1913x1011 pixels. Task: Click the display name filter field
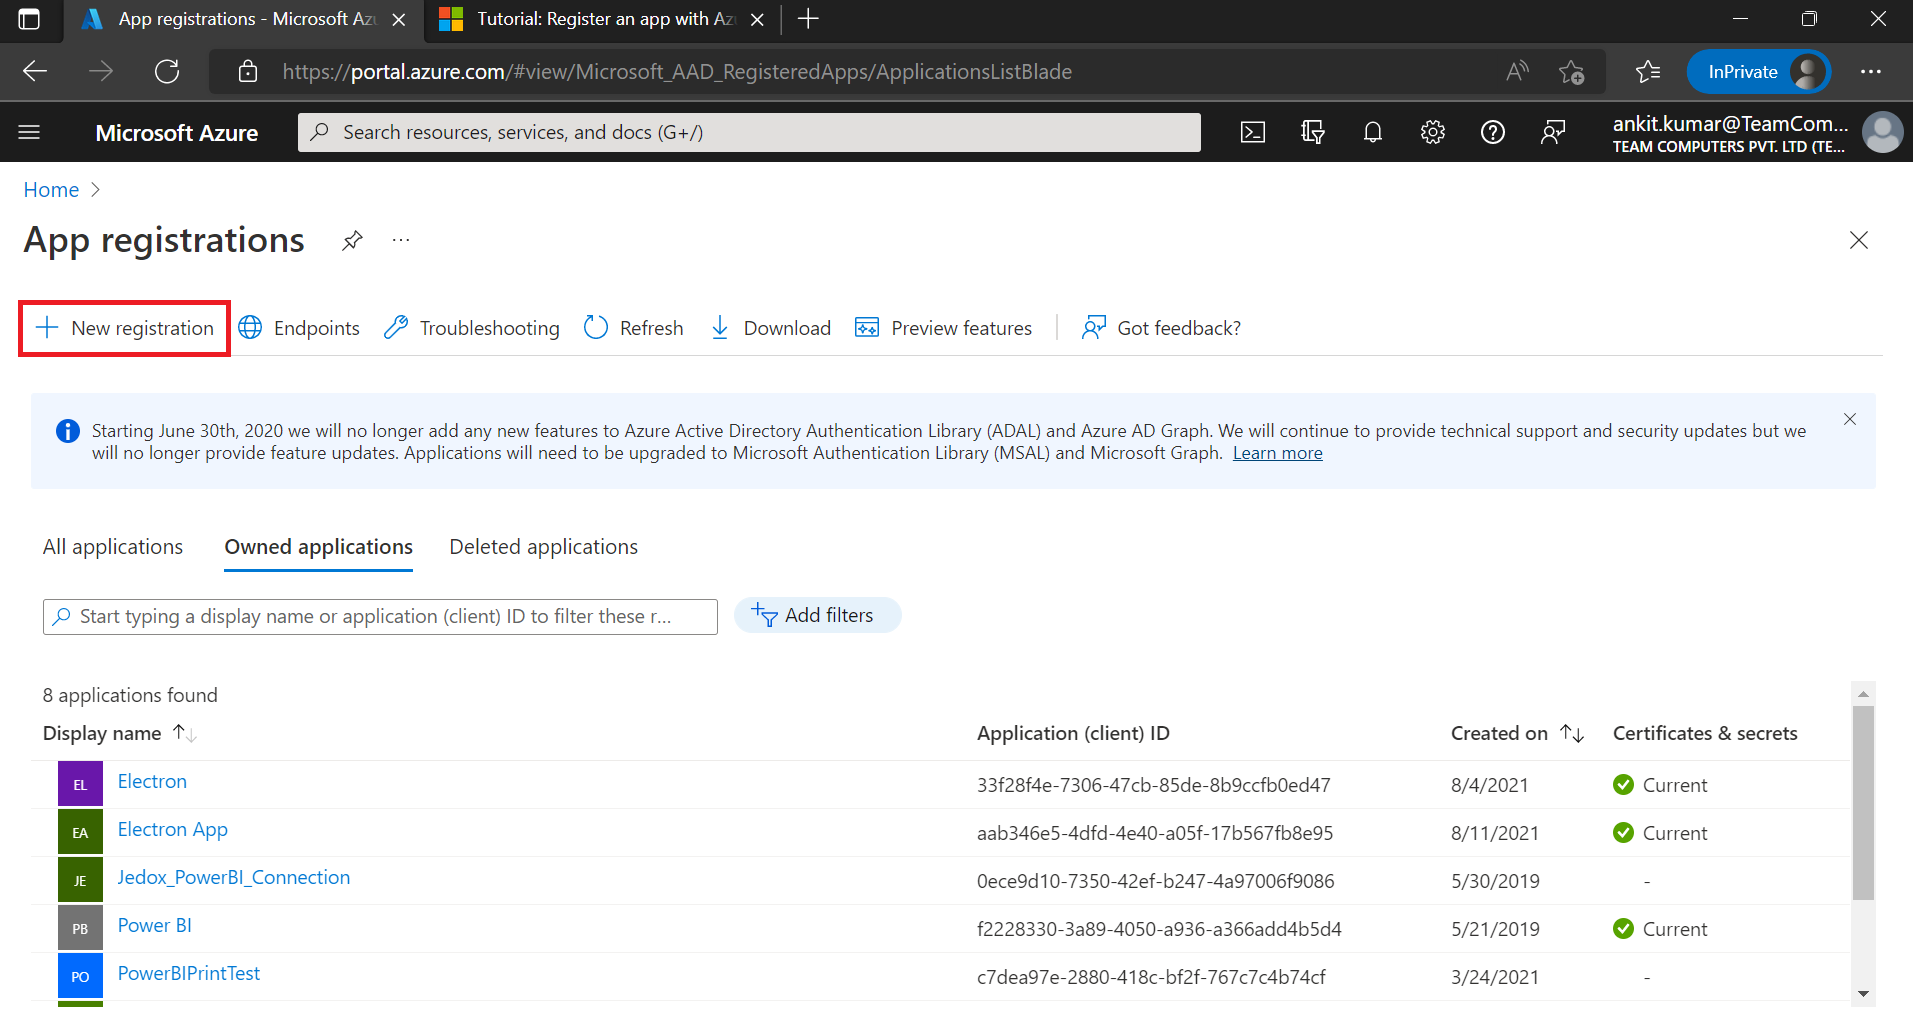click(x=380, y=616)
